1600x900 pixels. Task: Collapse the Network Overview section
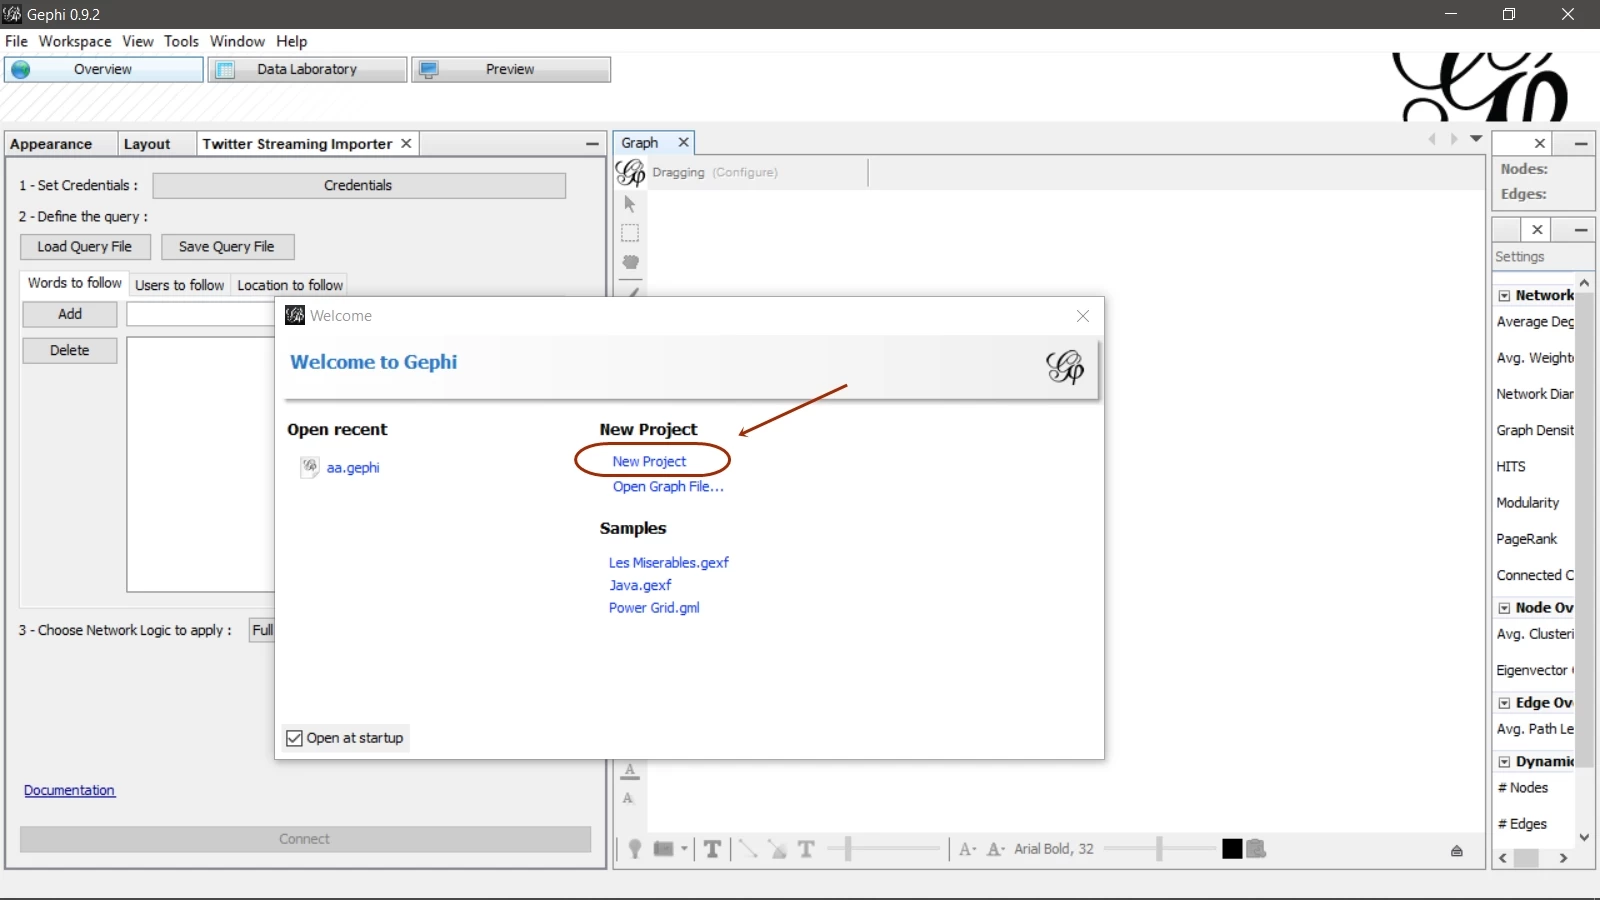click(1504, 296)
